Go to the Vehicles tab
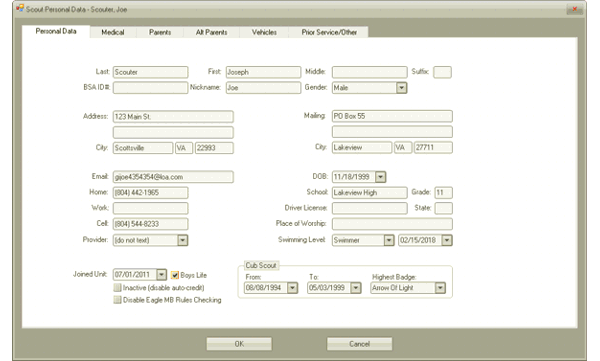The image size is (600, 361). coord(264,32)
